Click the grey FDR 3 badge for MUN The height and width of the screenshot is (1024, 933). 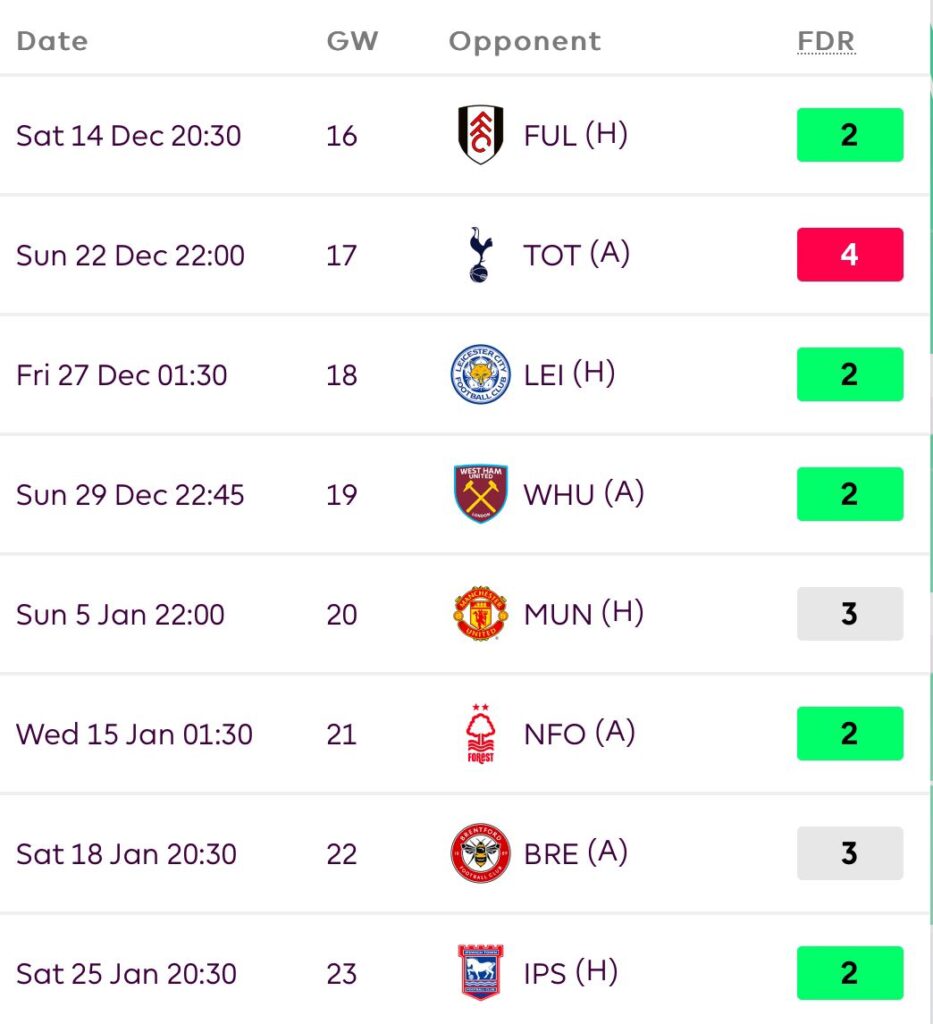849,614
